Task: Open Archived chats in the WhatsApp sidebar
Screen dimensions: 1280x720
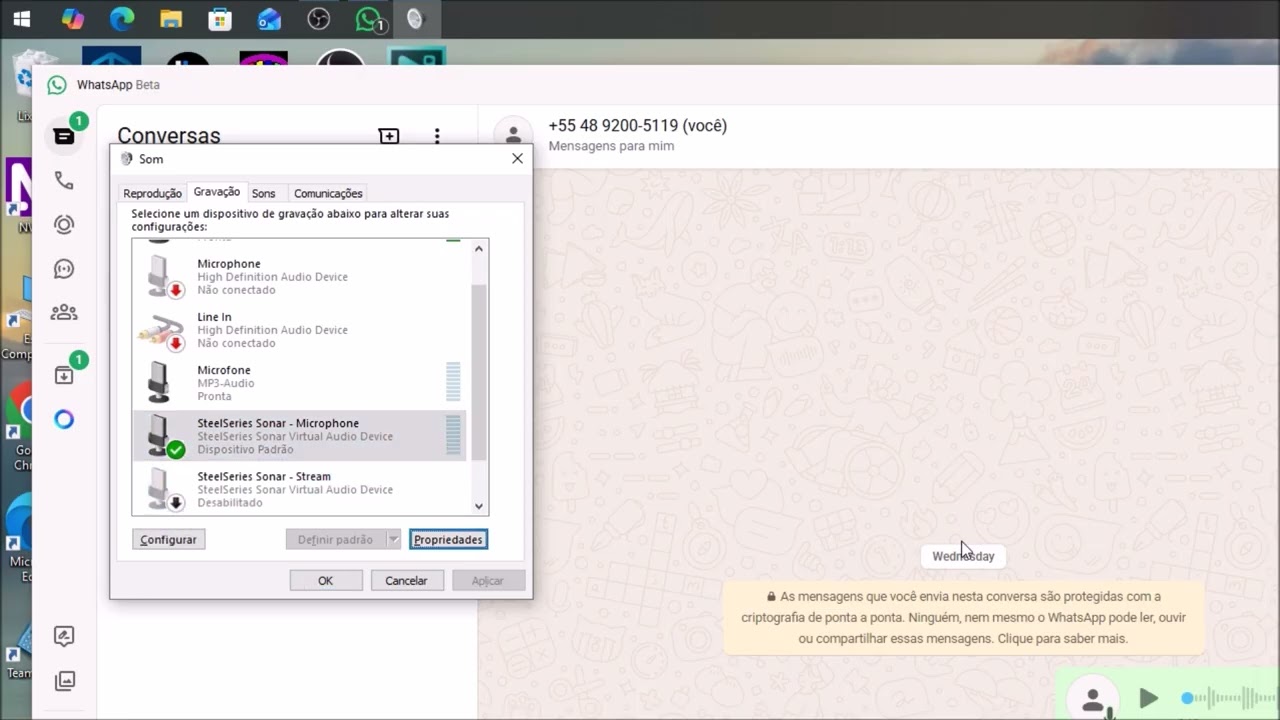Action: point(64,375)
